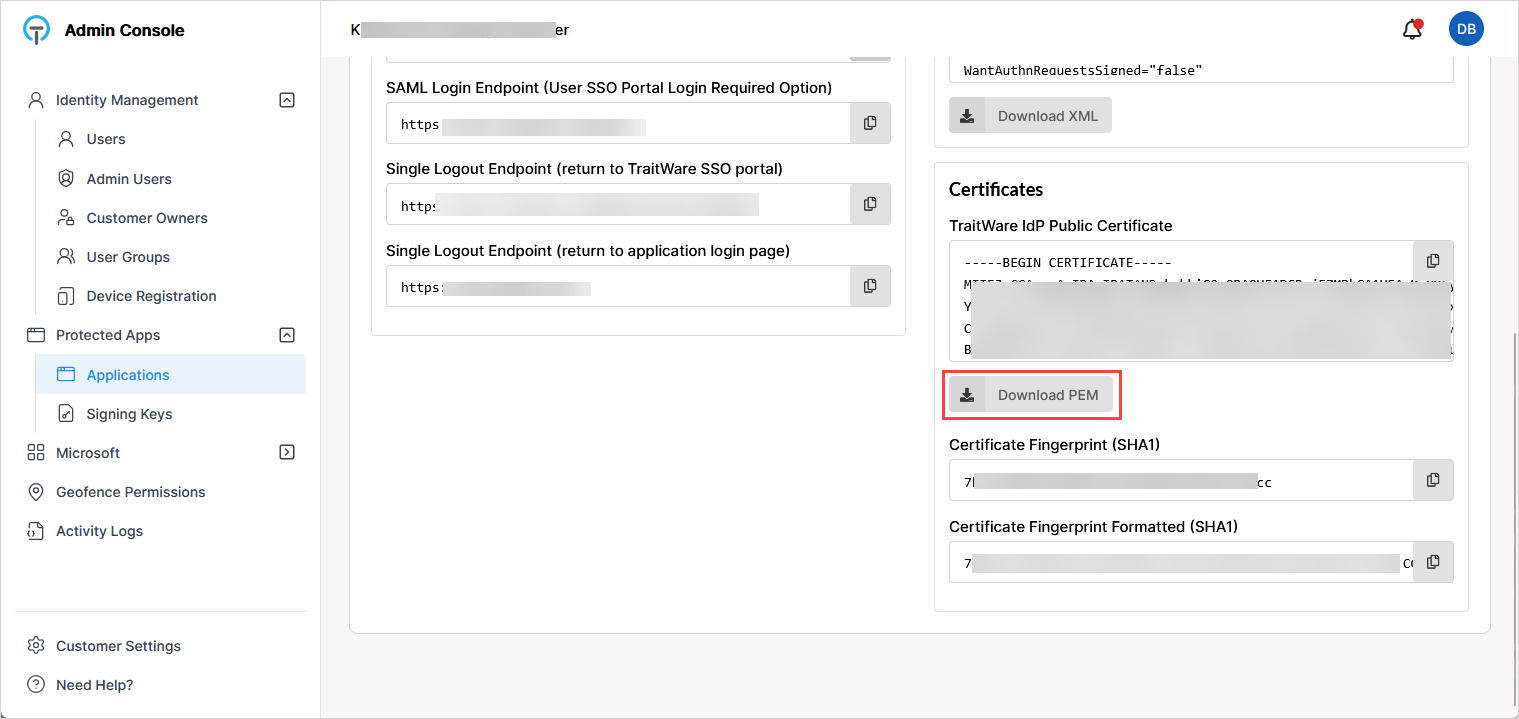Collapse the Identity Management section
1519x719 pixels.
287,100
